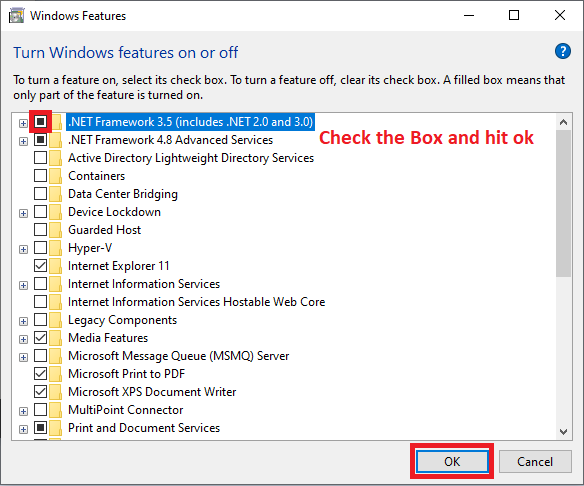
Task: Click folder icon beside Guarded Host
Action: click(x=55, y=230)
